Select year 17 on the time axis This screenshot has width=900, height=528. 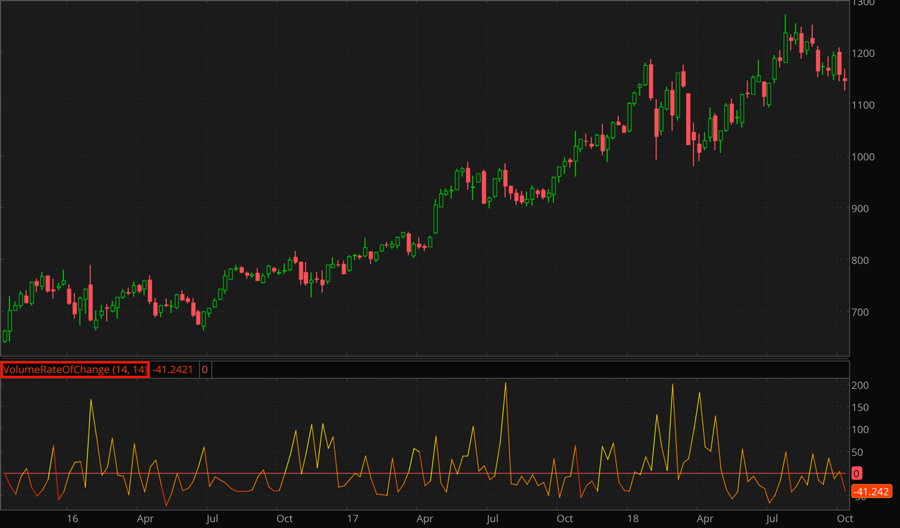point(352,519)
